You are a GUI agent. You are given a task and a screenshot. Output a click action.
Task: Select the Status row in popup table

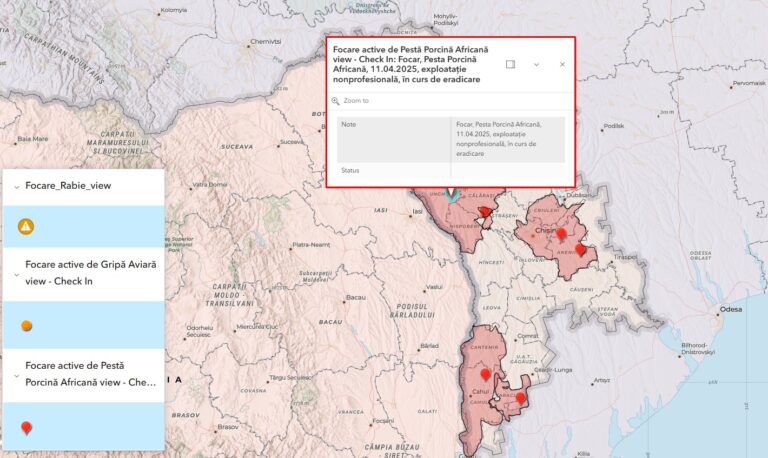click(450, 171)
